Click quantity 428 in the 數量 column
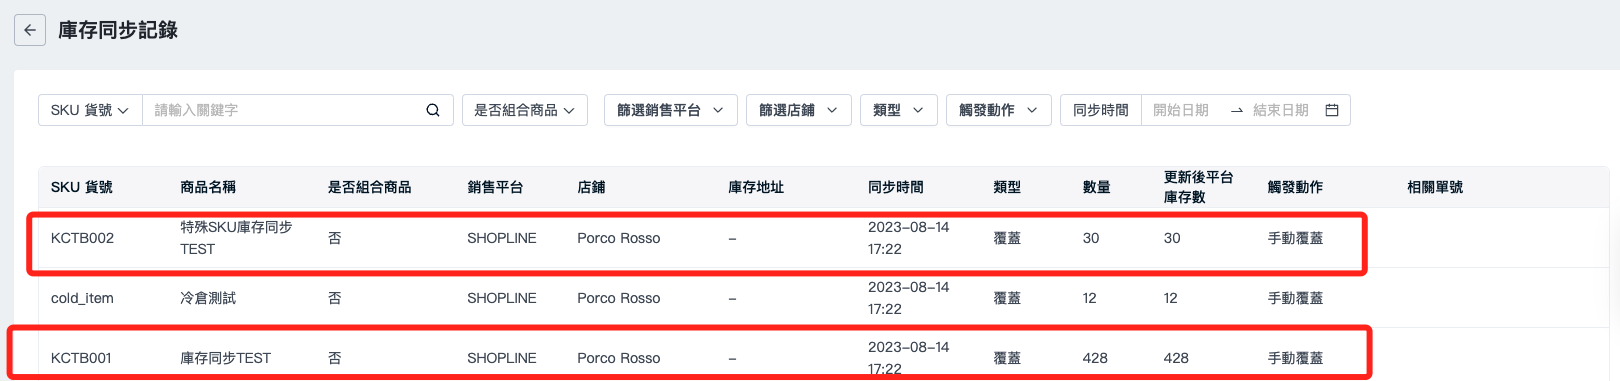Image resolution: width=1620 pixels, height=381 pixels. coord(1095,358)
